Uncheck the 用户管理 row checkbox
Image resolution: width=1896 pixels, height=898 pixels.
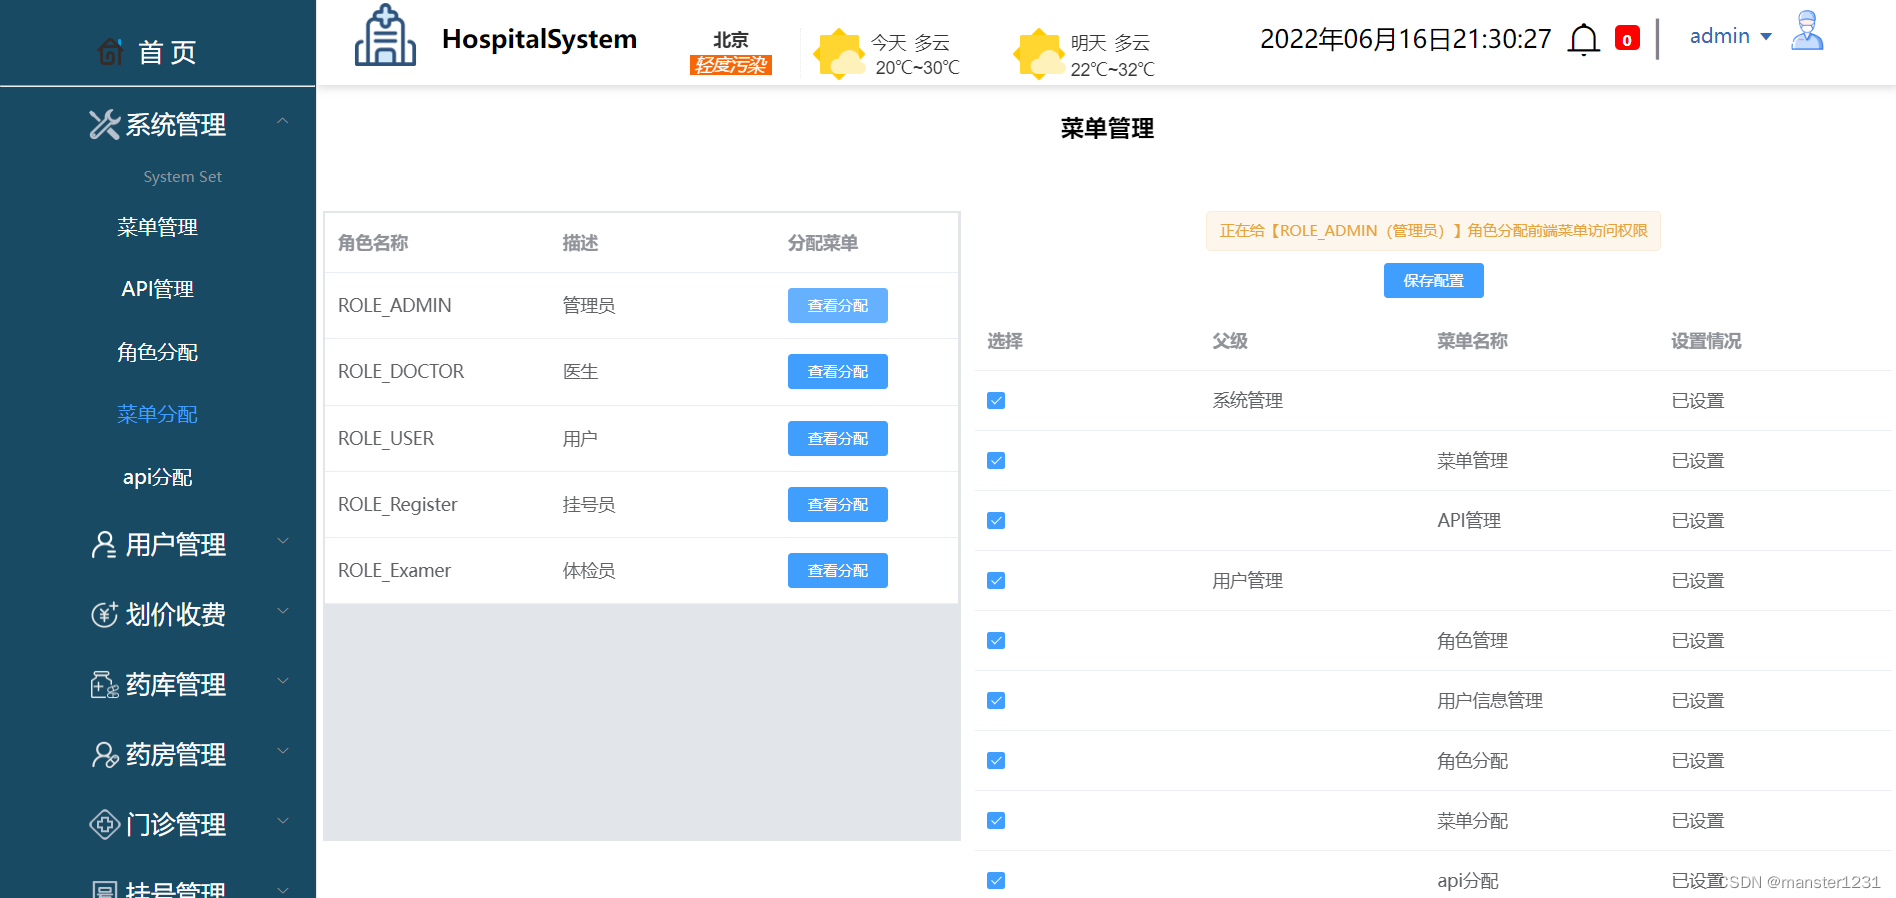996,581
